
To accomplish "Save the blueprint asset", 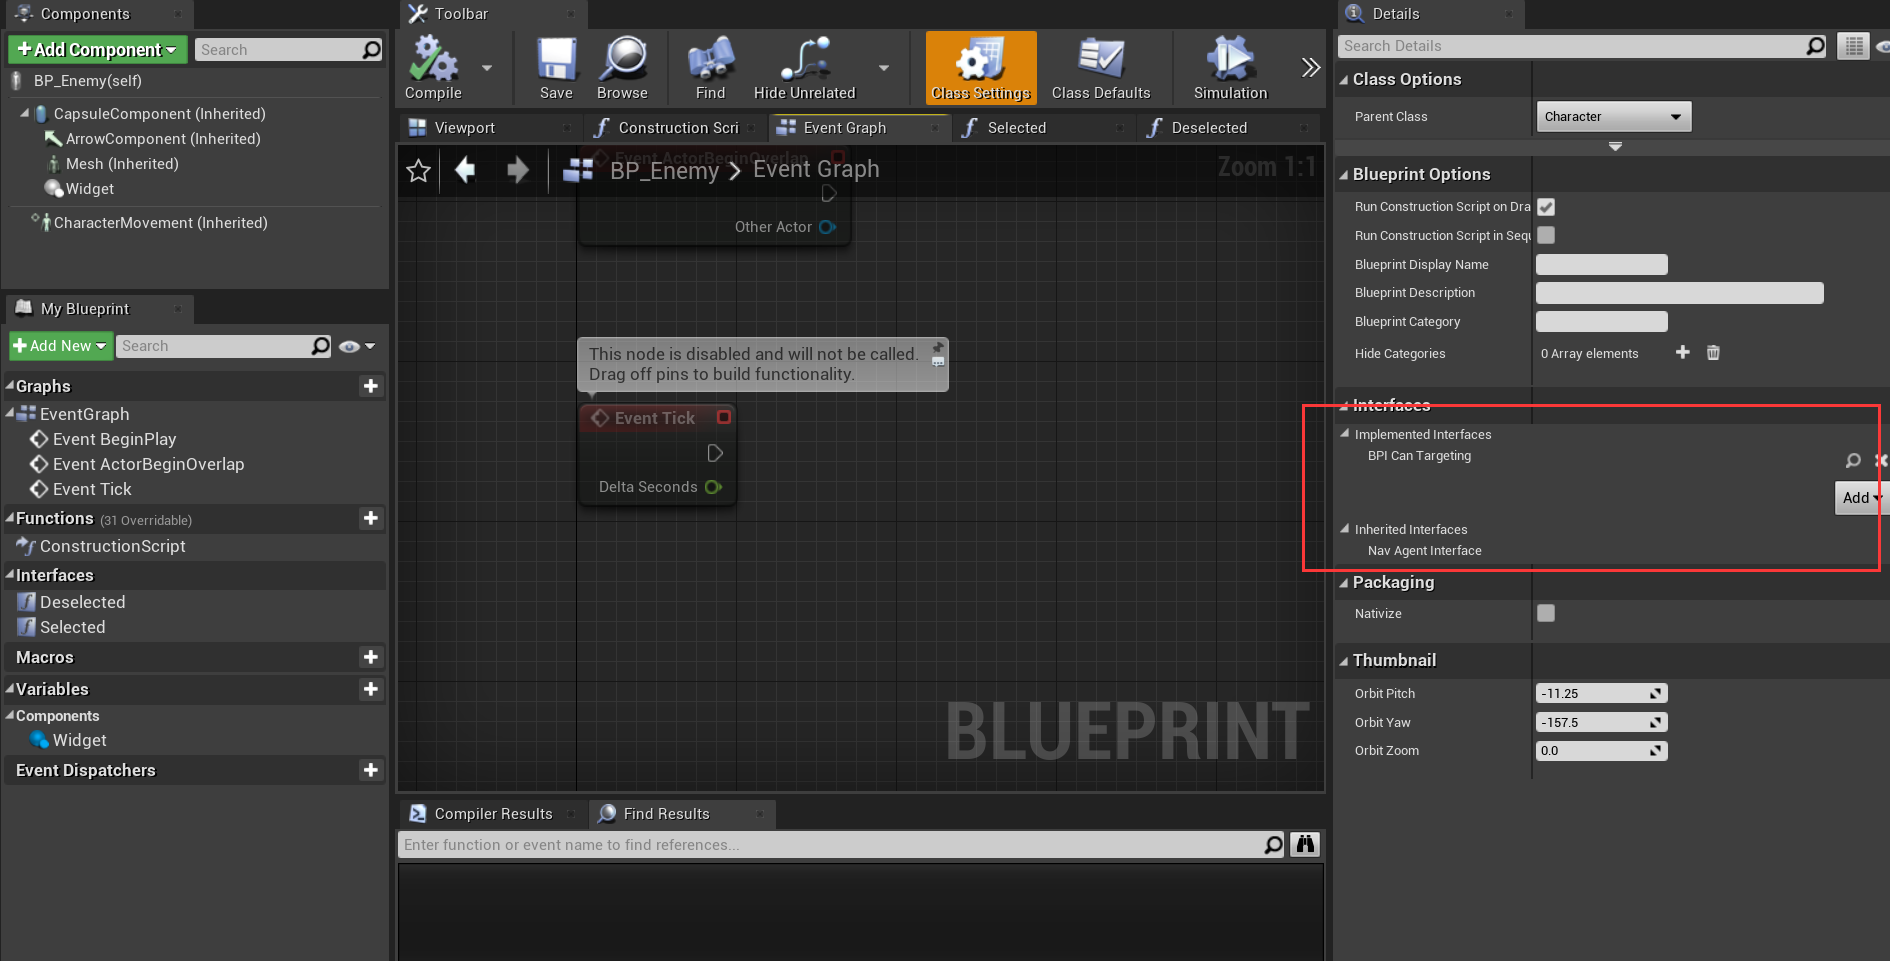I will [x=556, y=68].
